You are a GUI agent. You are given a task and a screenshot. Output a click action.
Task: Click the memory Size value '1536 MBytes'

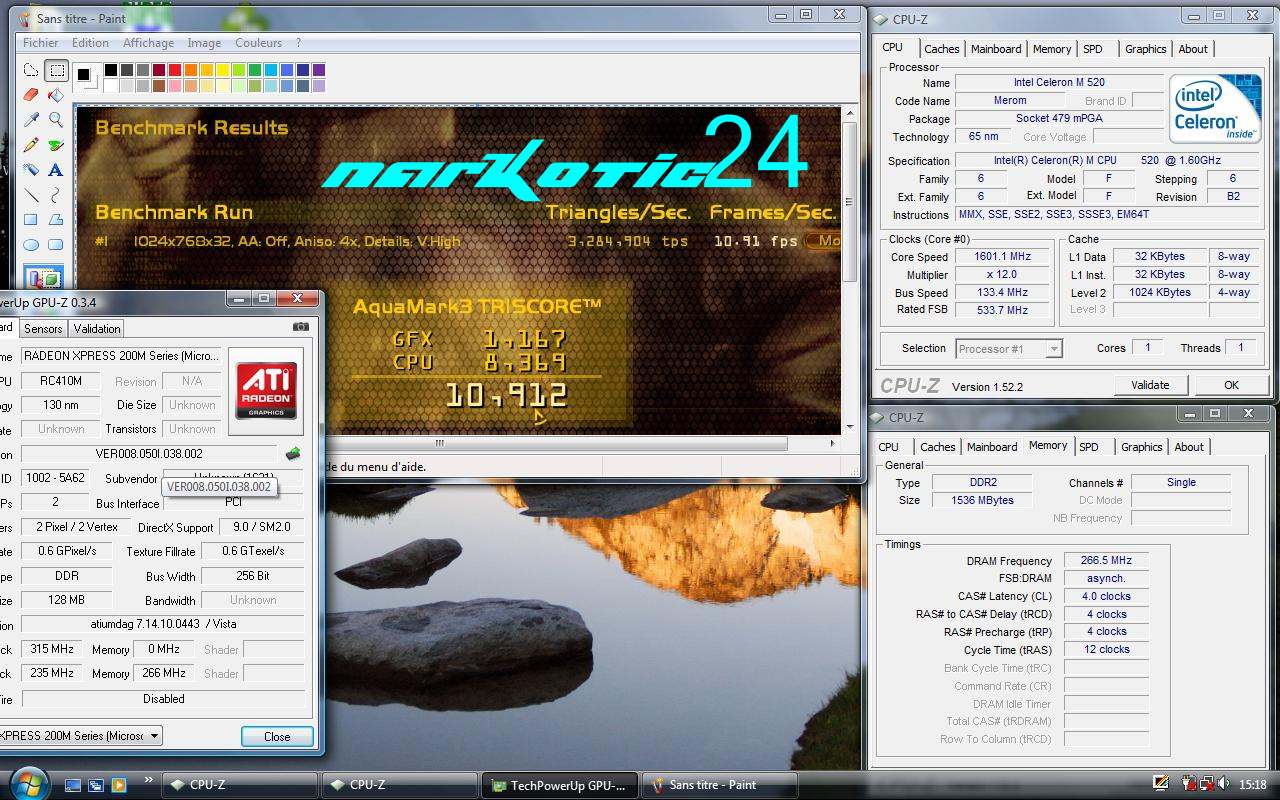tap(984, 500)
